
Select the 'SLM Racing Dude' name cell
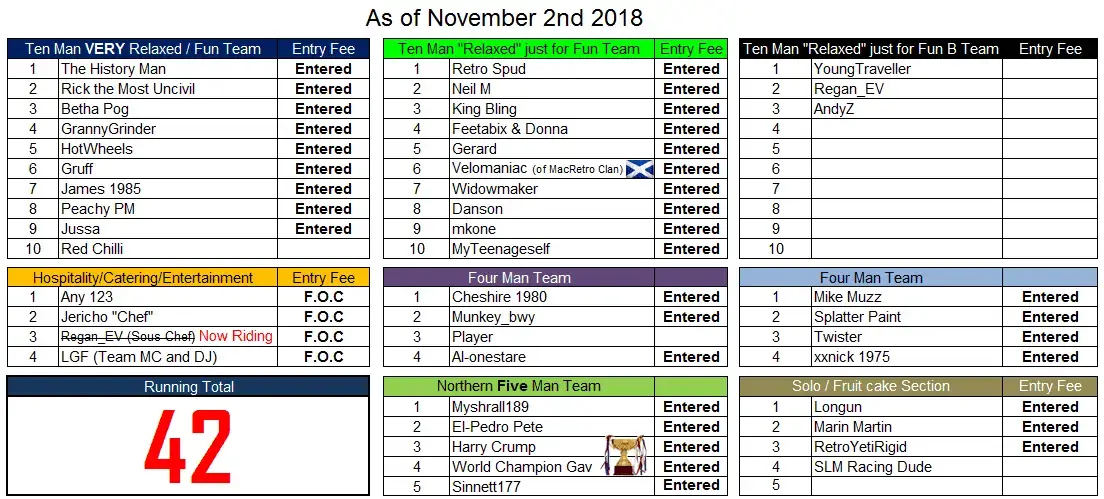908,467
